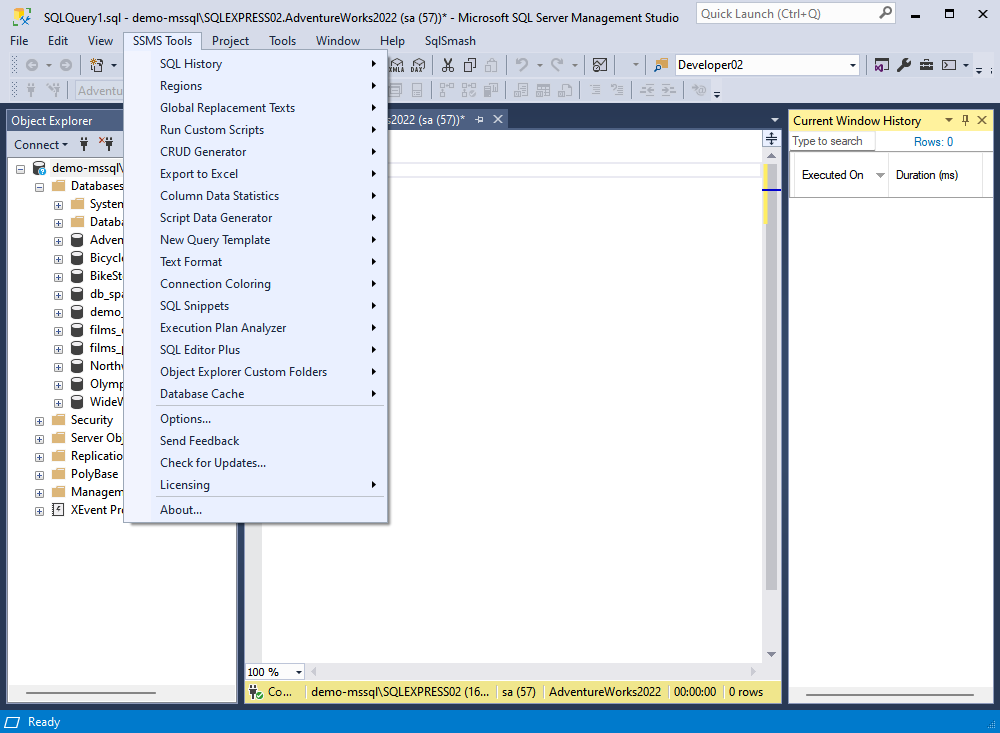
Task: Open the Toolbox briefcase icon
Action: pyautogui.click(x=926, y=65)
